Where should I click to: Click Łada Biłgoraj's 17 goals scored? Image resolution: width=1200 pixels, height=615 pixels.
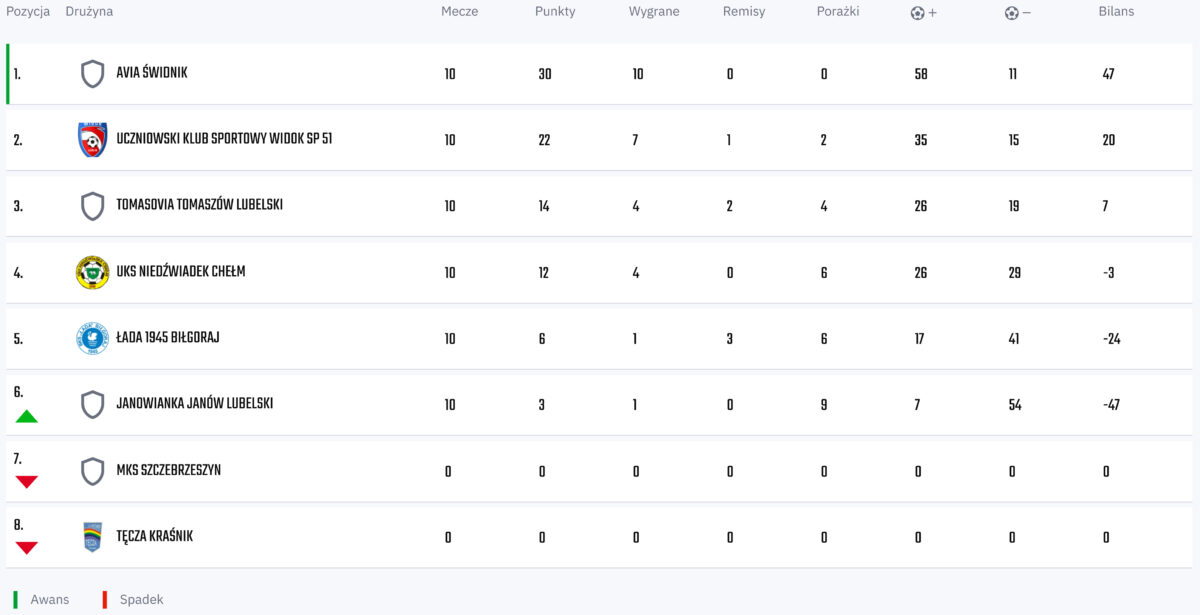click(919, 339)
